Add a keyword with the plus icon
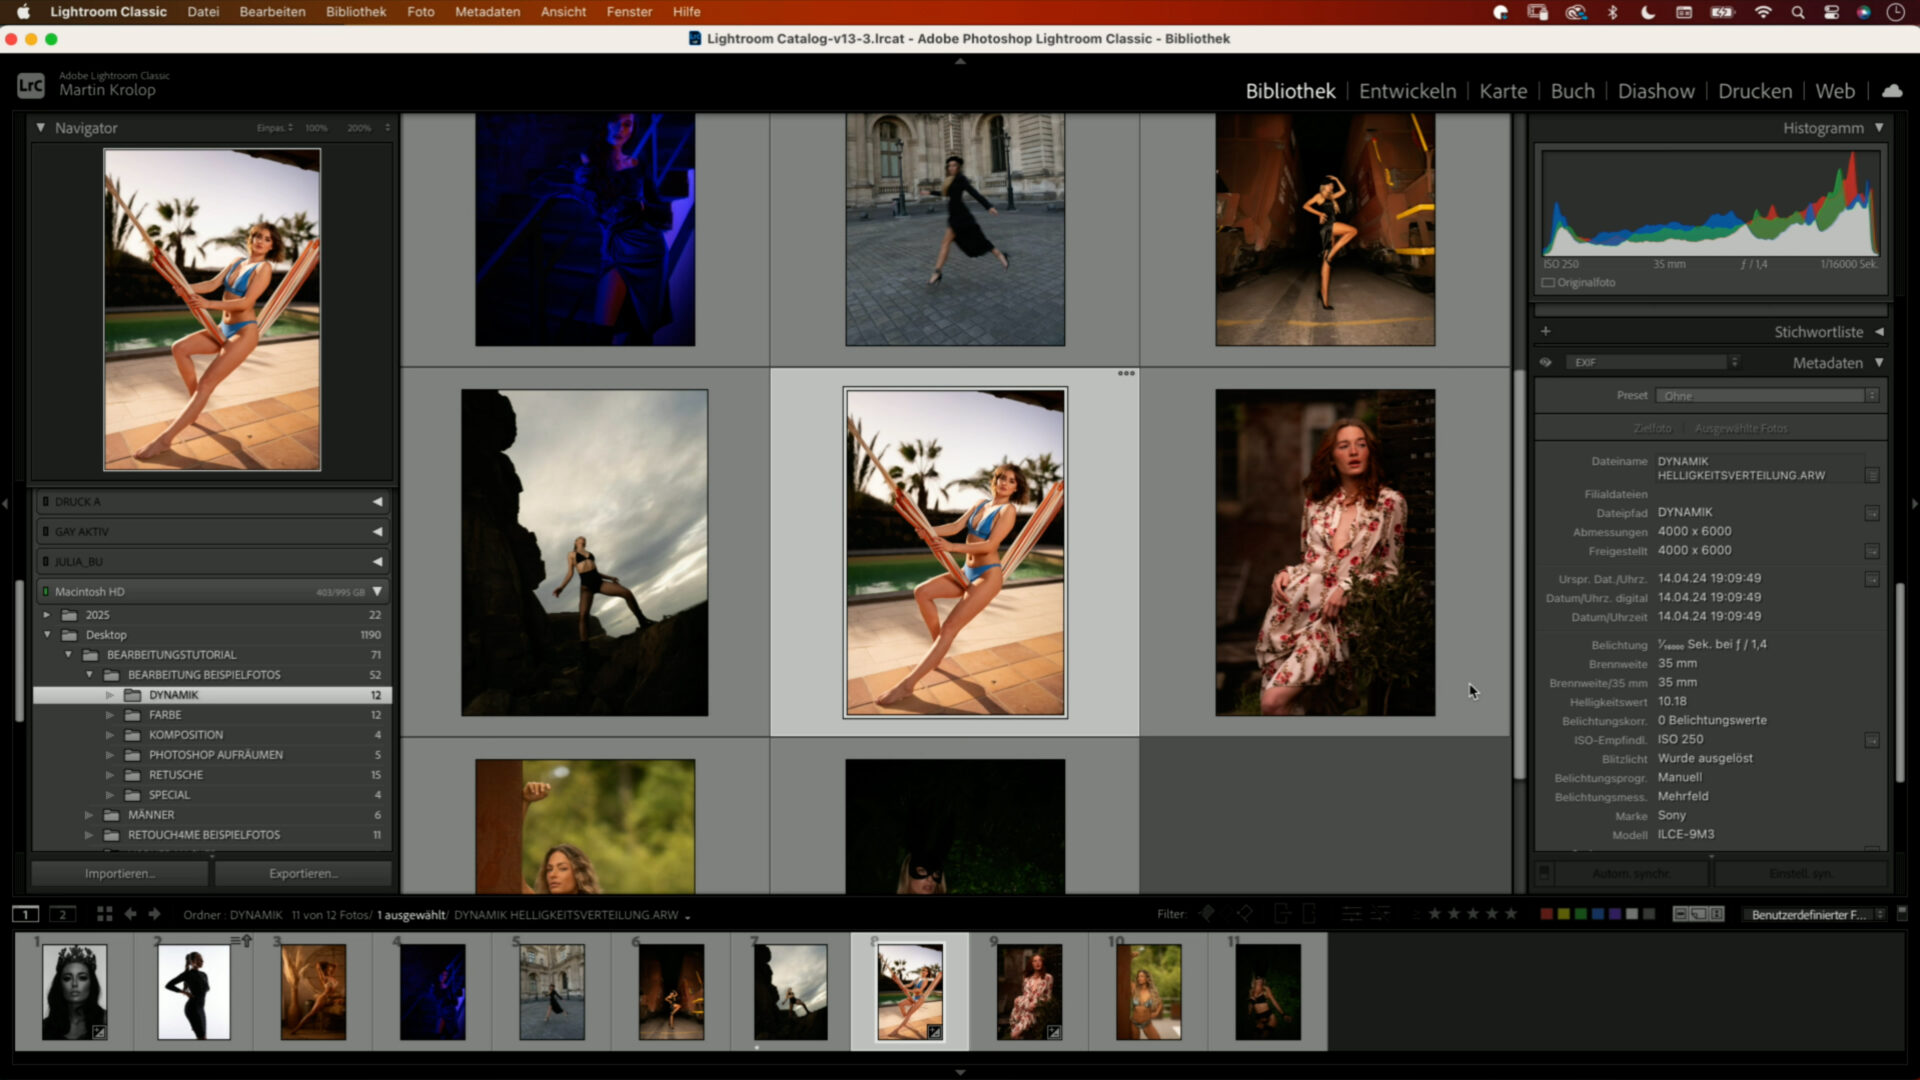 coord(1545,331)
